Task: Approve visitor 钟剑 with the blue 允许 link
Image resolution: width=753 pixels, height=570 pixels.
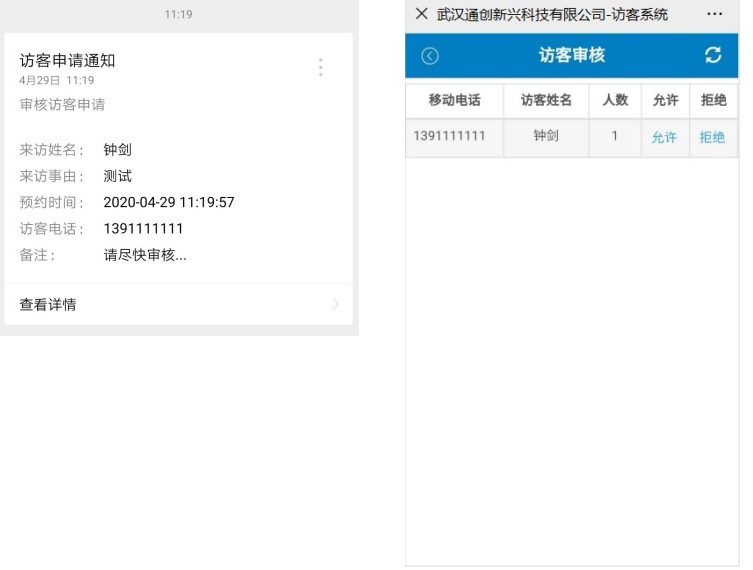Action: [x=664, y=138]
